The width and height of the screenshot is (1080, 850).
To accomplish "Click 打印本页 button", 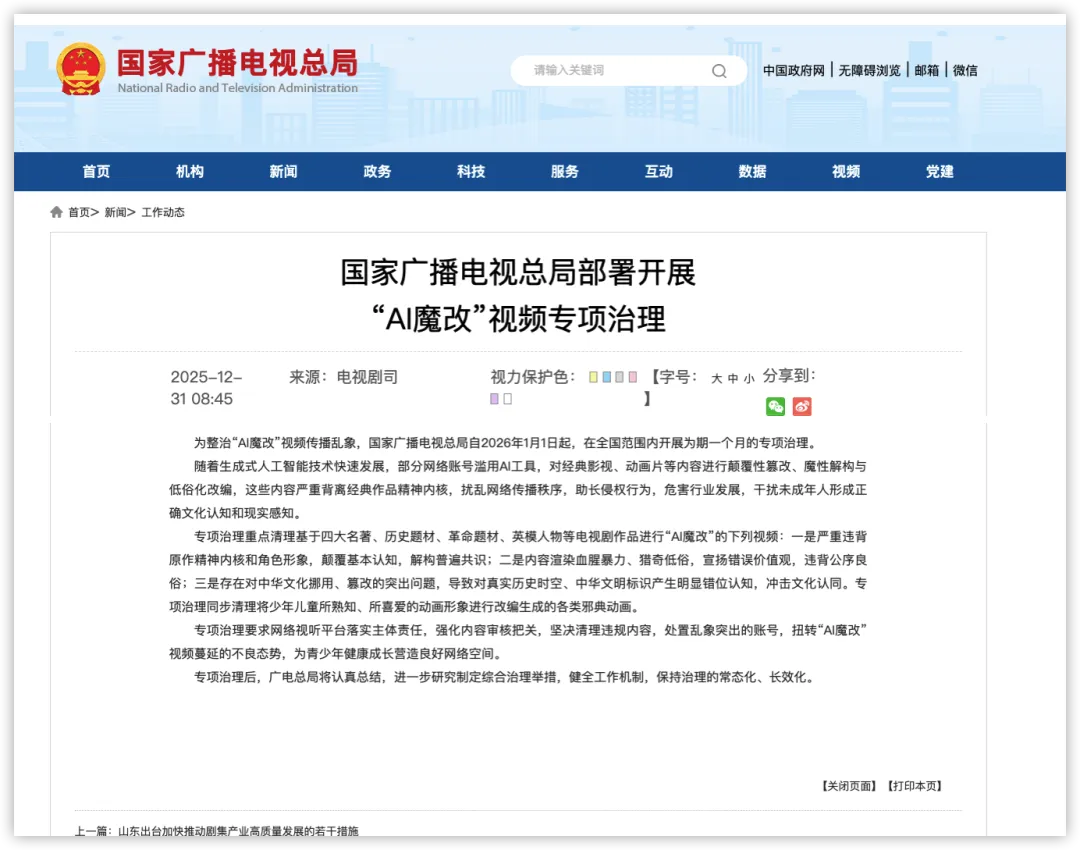I will click(914, 786).
